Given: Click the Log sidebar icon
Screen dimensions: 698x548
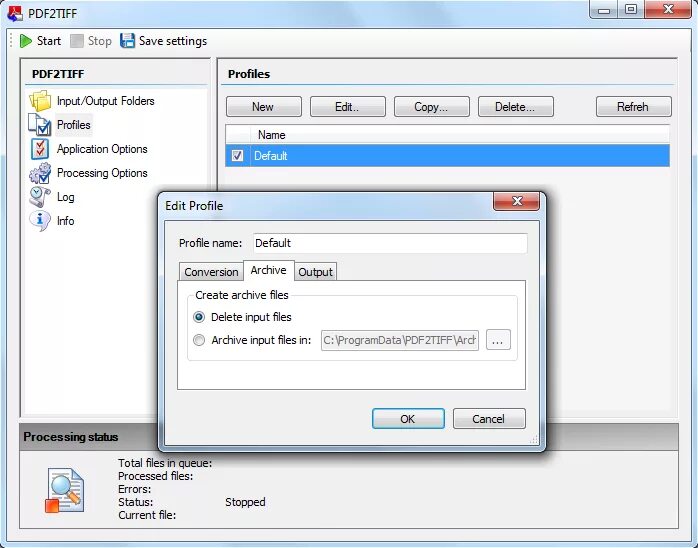Looking at the screenshot, I should coord(40,197).
